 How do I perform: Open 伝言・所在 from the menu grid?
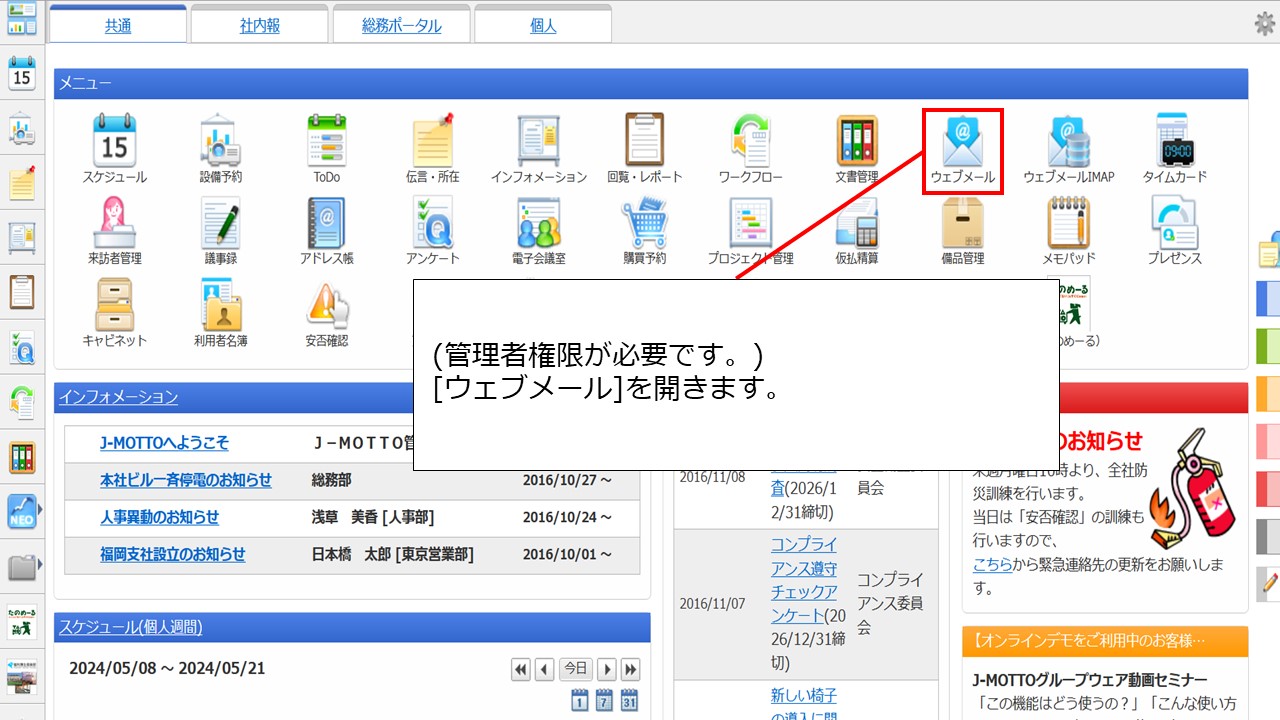point(433,149)
